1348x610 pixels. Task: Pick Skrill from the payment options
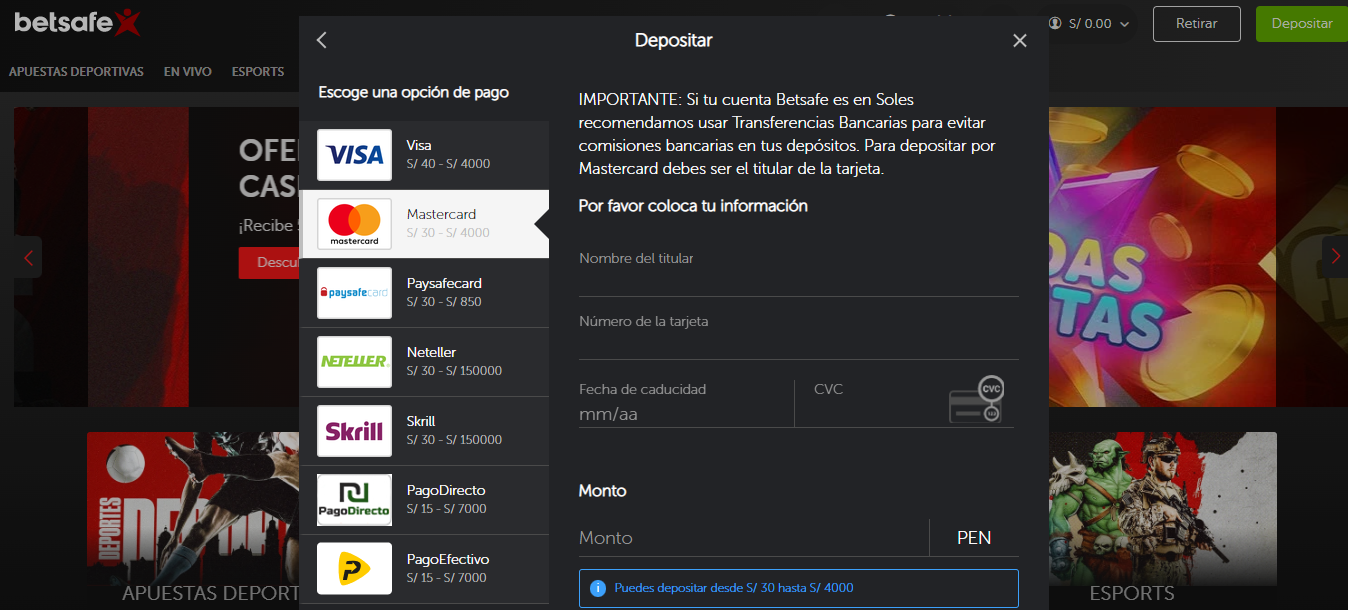tap(353, 430)
